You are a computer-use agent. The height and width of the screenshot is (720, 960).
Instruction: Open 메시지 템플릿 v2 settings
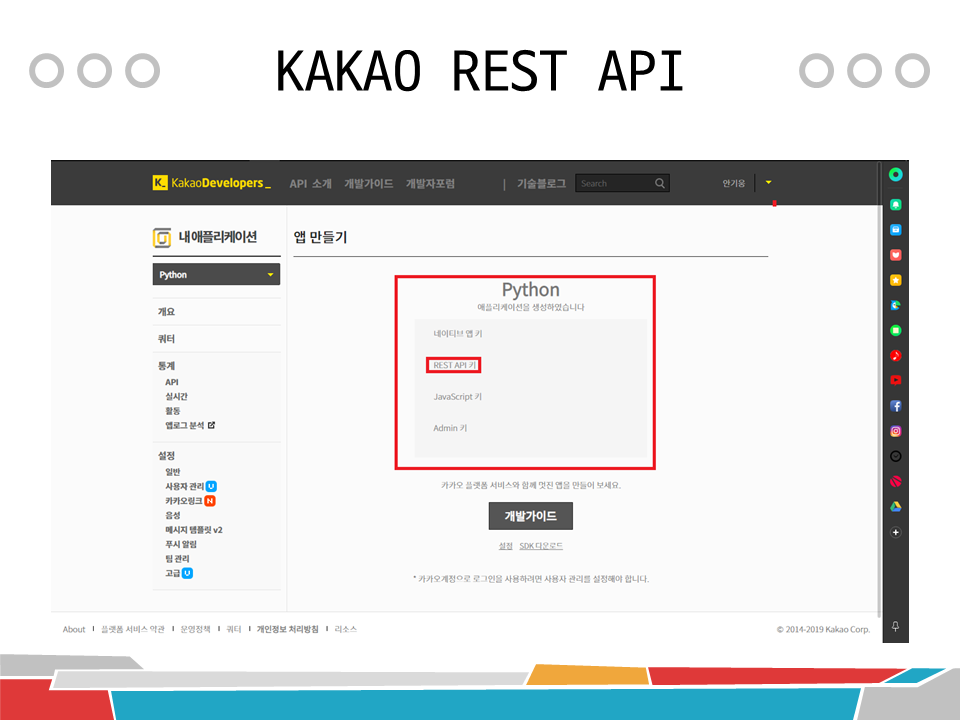[193, 530]
